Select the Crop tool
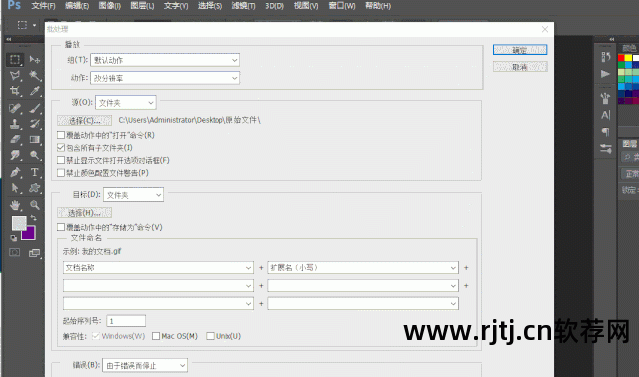This screenshot has width=639, height=377. tap(15, 91)
